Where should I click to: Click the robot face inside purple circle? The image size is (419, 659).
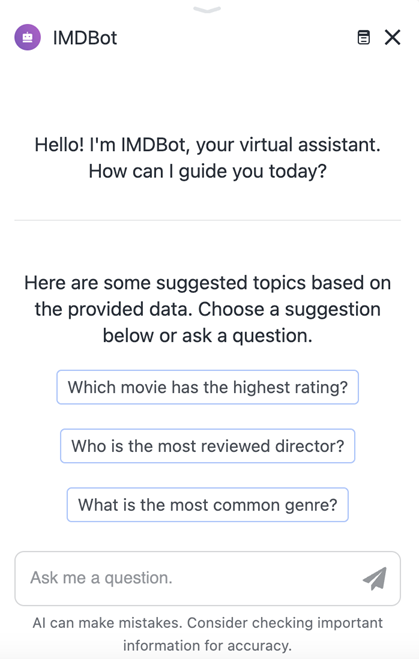(28, 37)
